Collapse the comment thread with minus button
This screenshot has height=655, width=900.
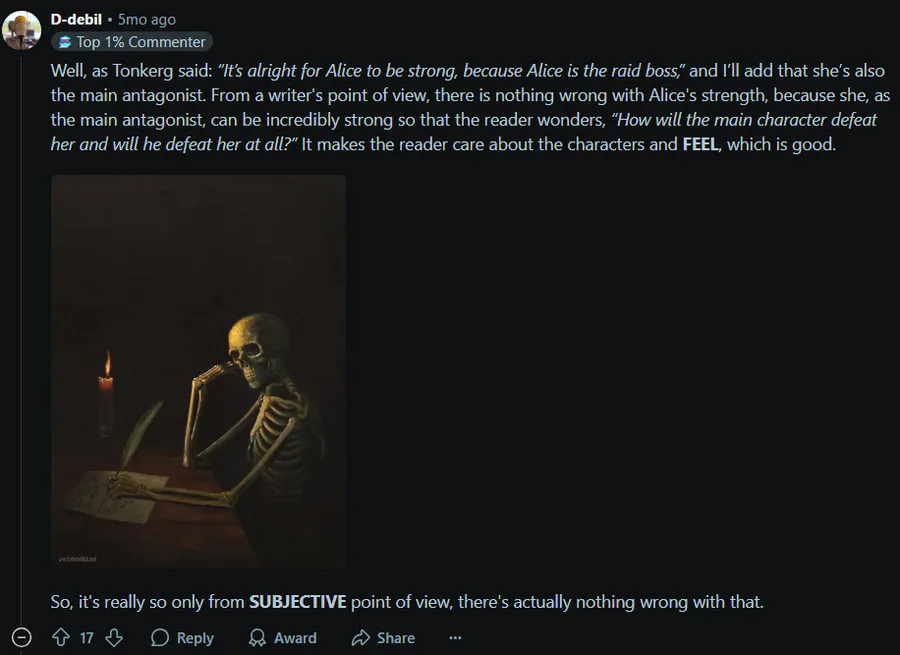22,637
